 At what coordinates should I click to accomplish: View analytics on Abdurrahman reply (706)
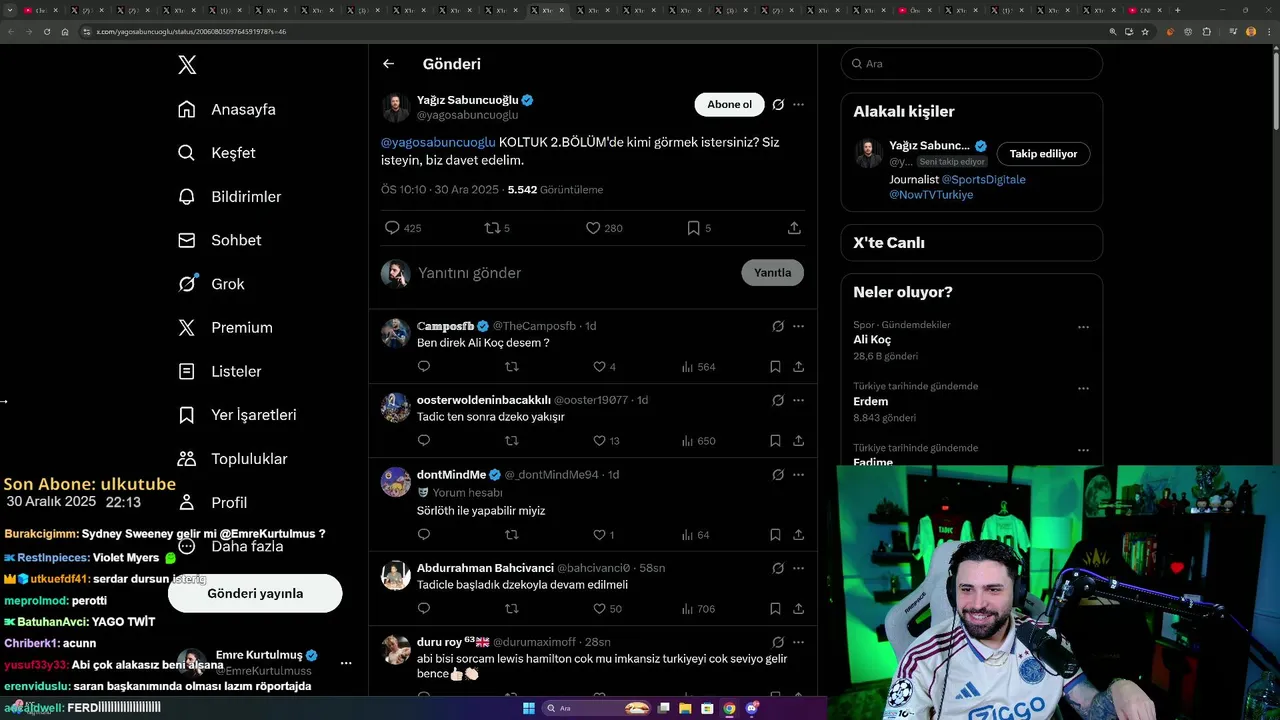[x=698, y=609]
